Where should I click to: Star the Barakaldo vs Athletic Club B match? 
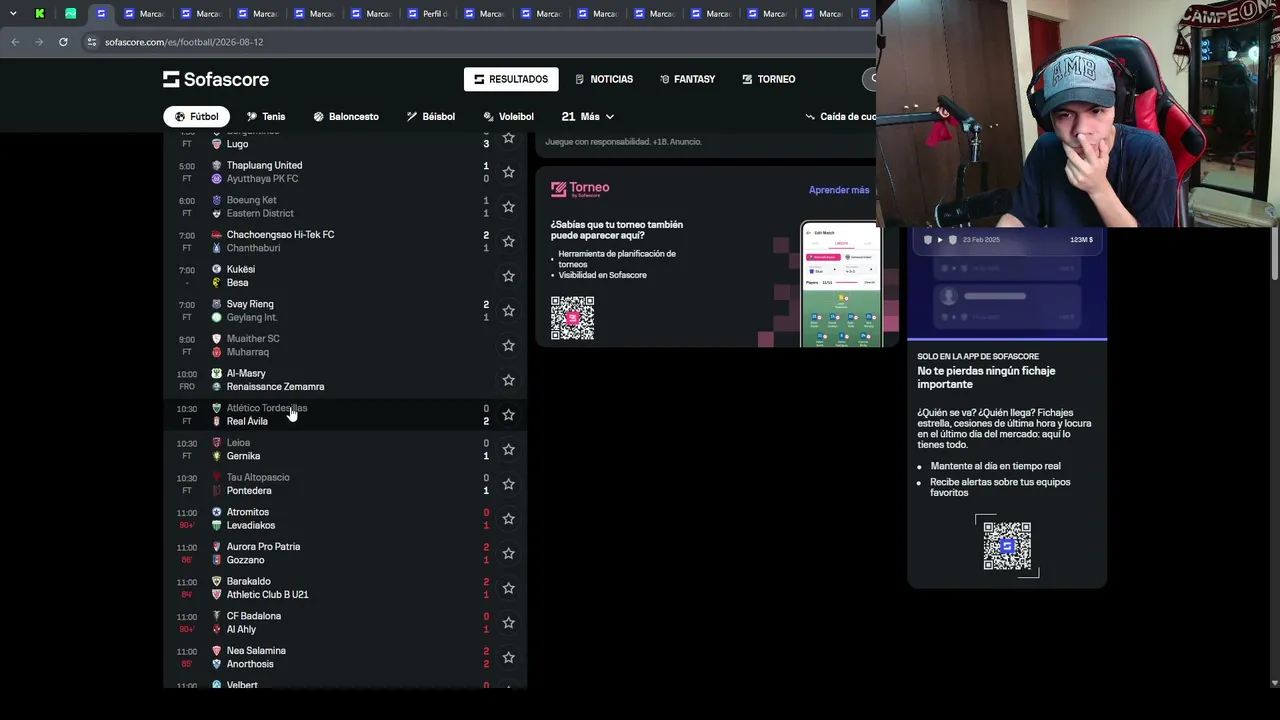coord(508,588)
